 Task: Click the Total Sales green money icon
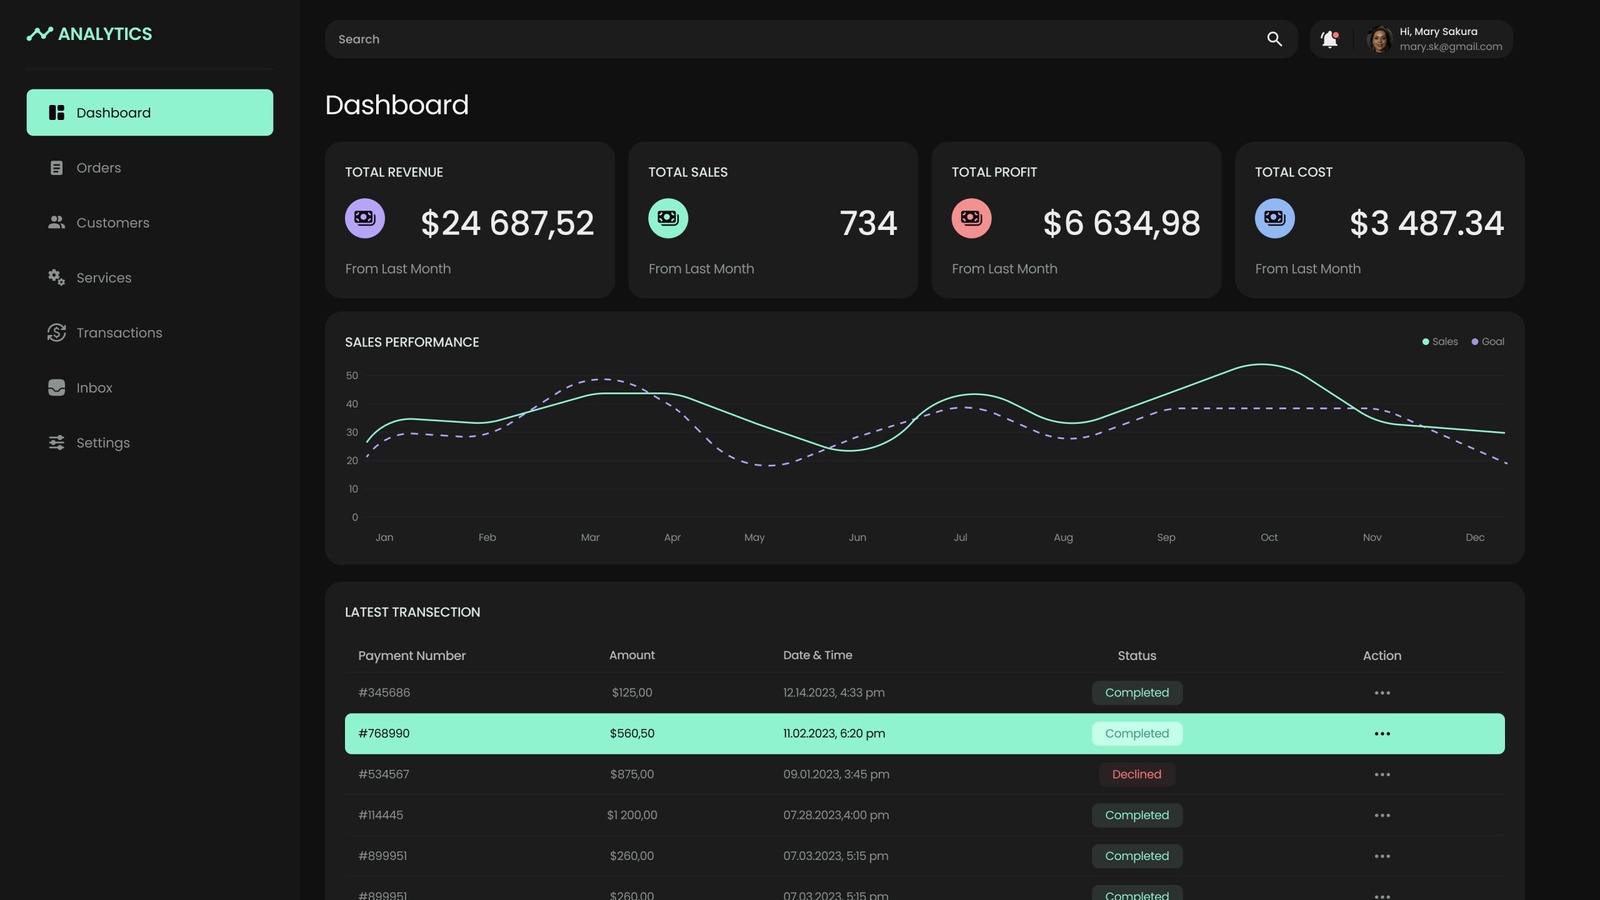pos(668,218)
